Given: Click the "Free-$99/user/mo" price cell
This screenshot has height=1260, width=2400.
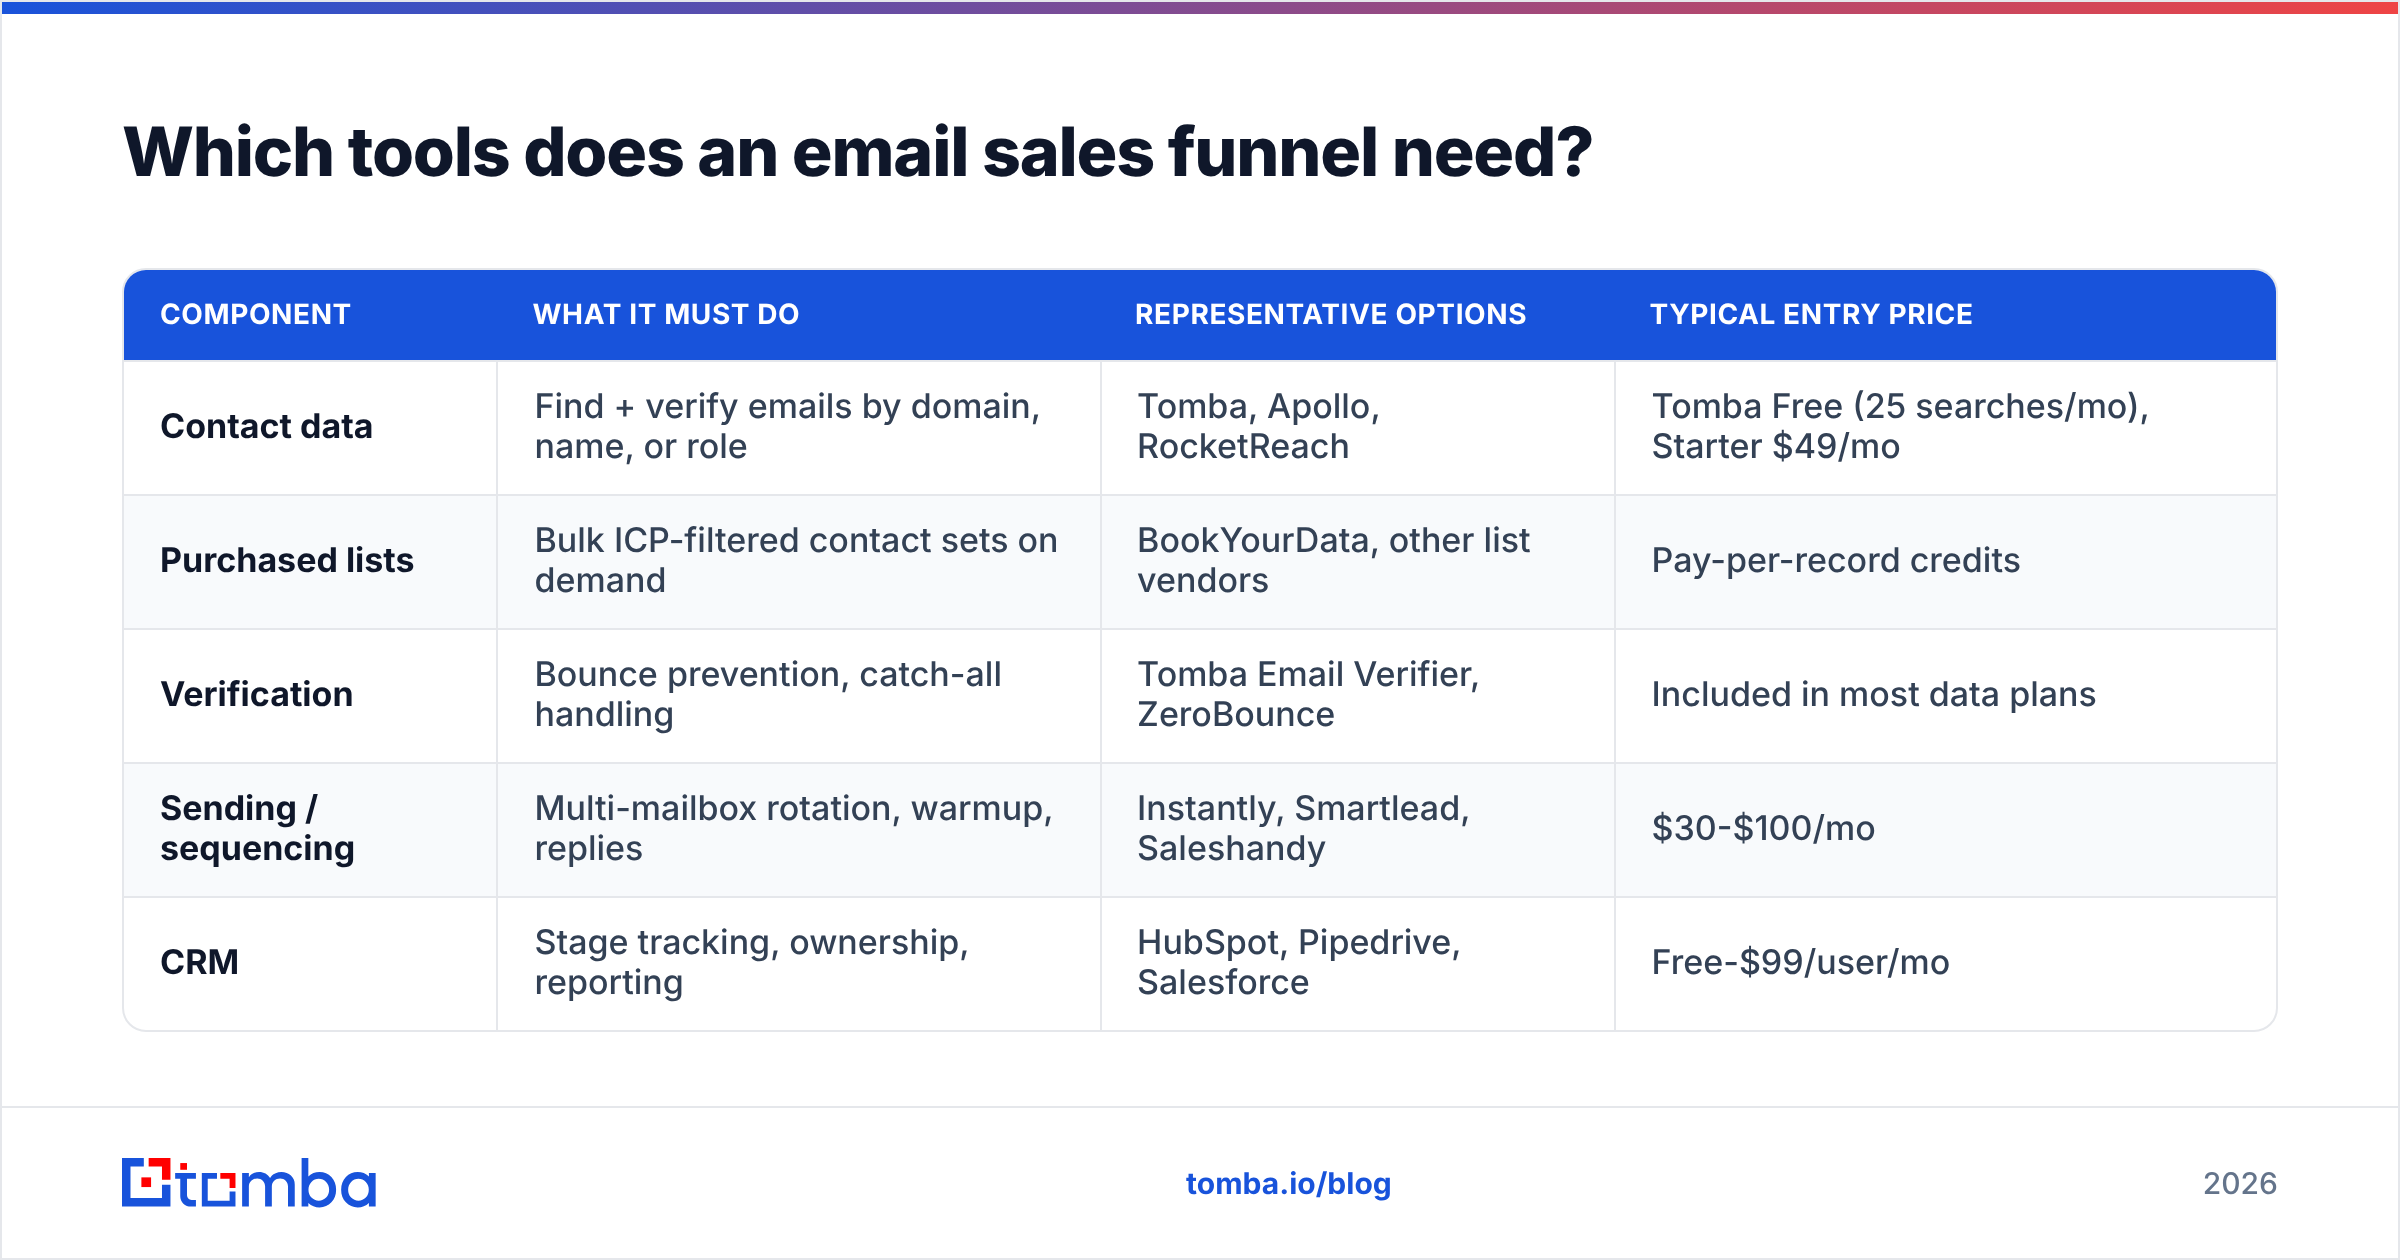Looking at the screenshot, I should (x=1945, y=963).
